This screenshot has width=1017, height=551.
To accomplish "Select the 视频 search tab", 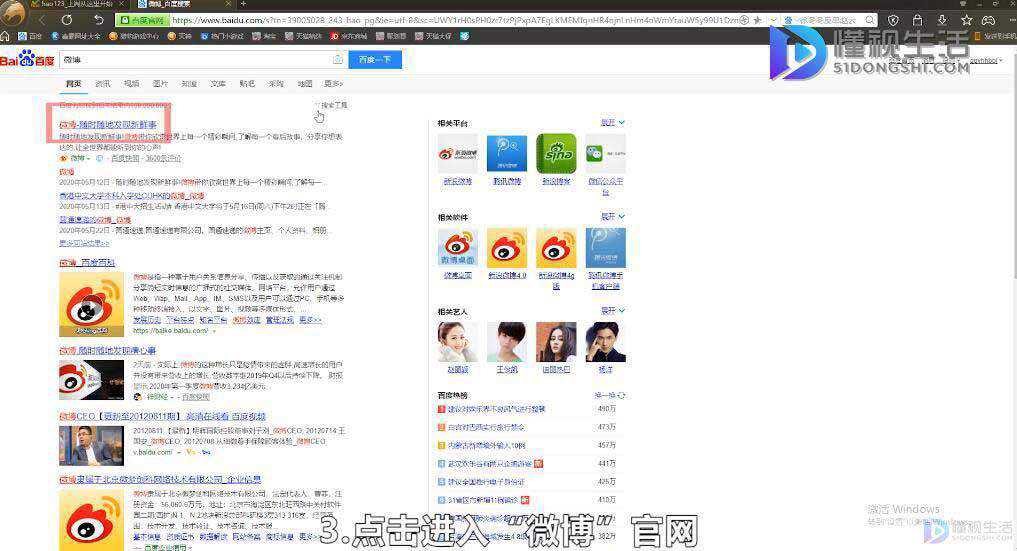I will click(132, 84).
